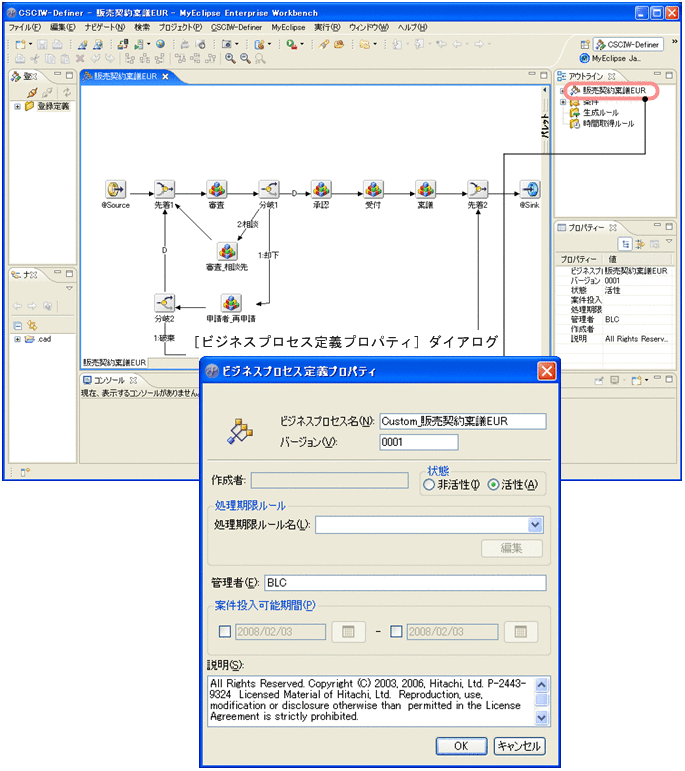Select the 申請者_再申請 work node
The width and height of the screenshot is (685, 771).
[231, 303]
